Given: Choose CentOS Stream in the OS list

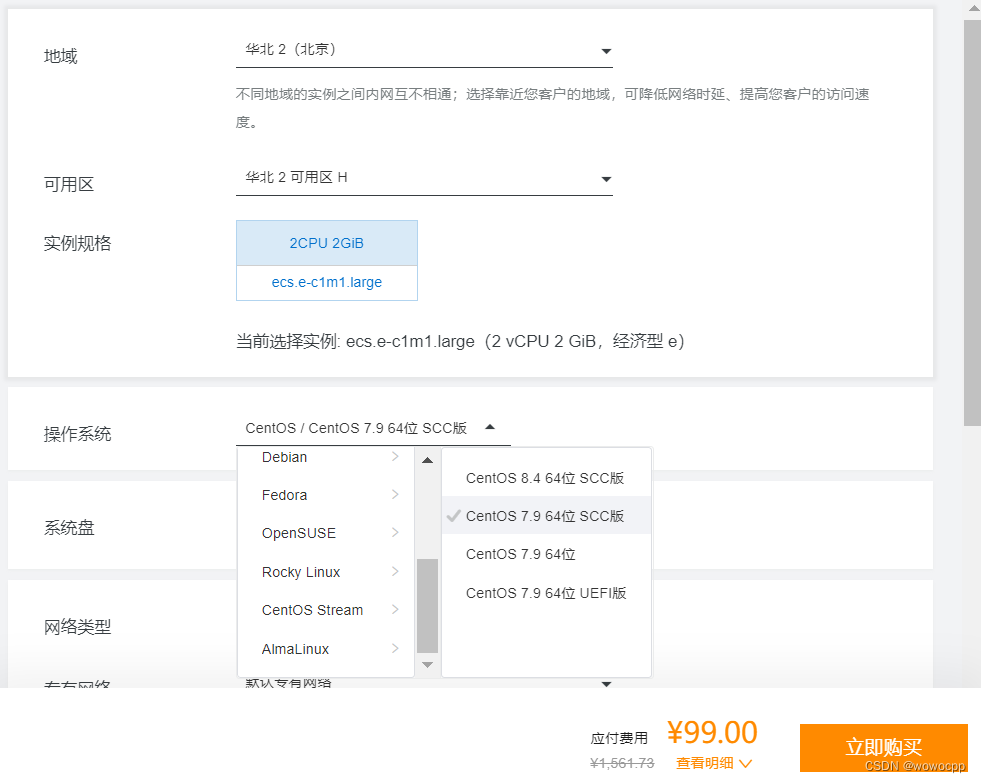Looking at the screenshot, I should pos(326,610).
